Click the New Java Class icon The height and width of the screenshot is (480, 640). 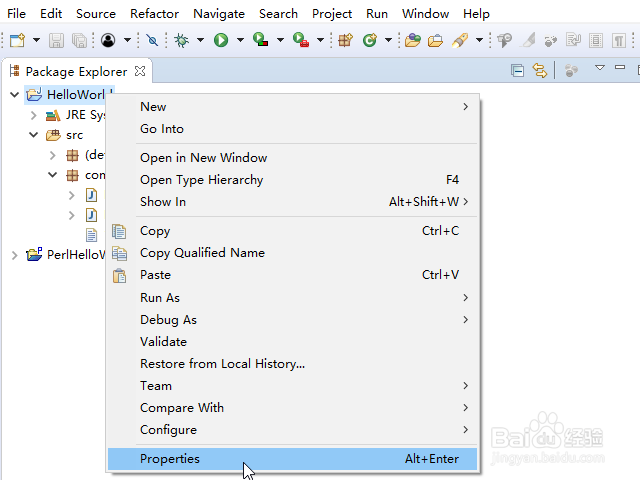tap(370, 40)
